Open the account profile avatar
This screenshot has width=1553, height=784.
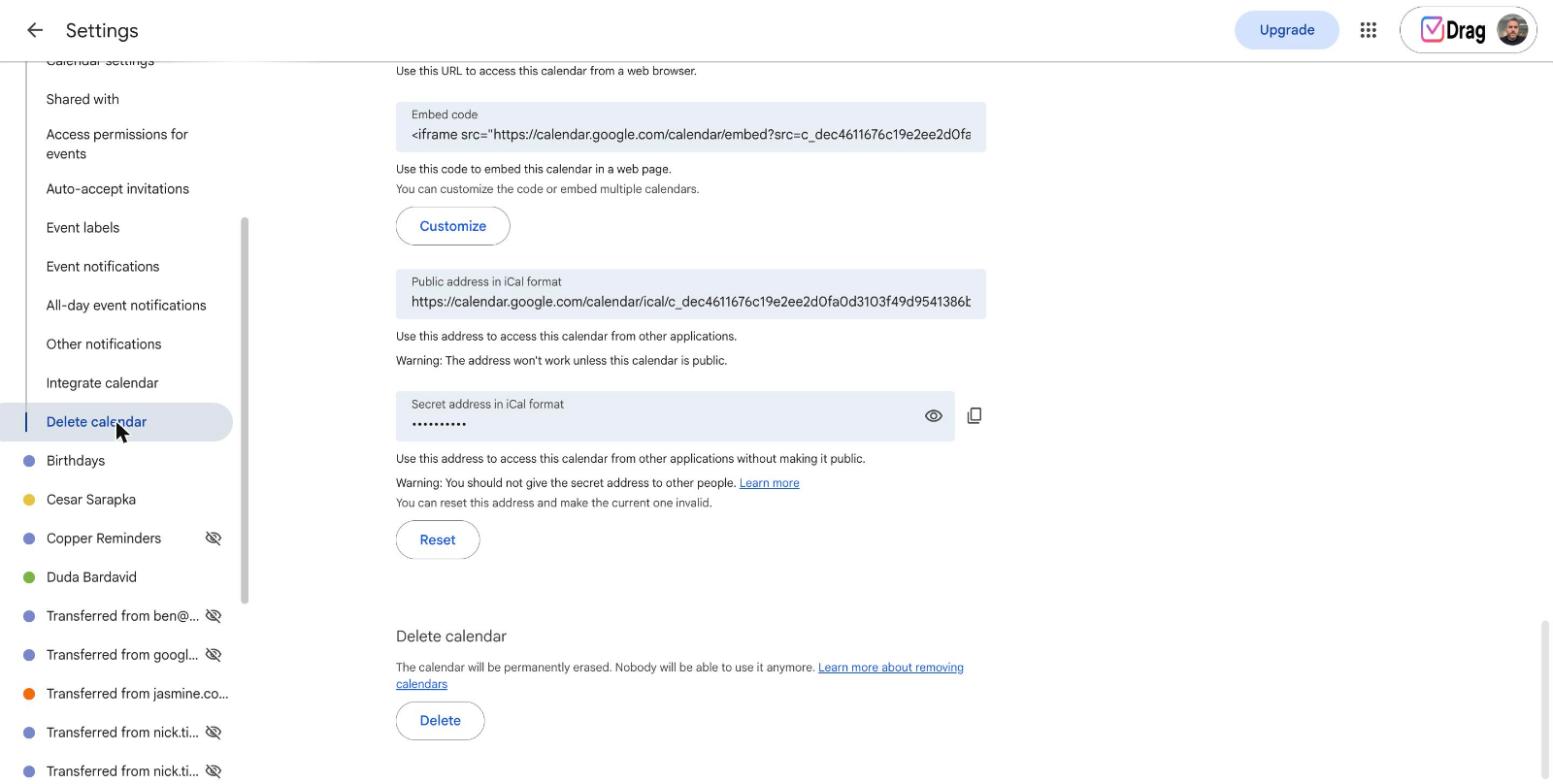[x=1512, y=30]
